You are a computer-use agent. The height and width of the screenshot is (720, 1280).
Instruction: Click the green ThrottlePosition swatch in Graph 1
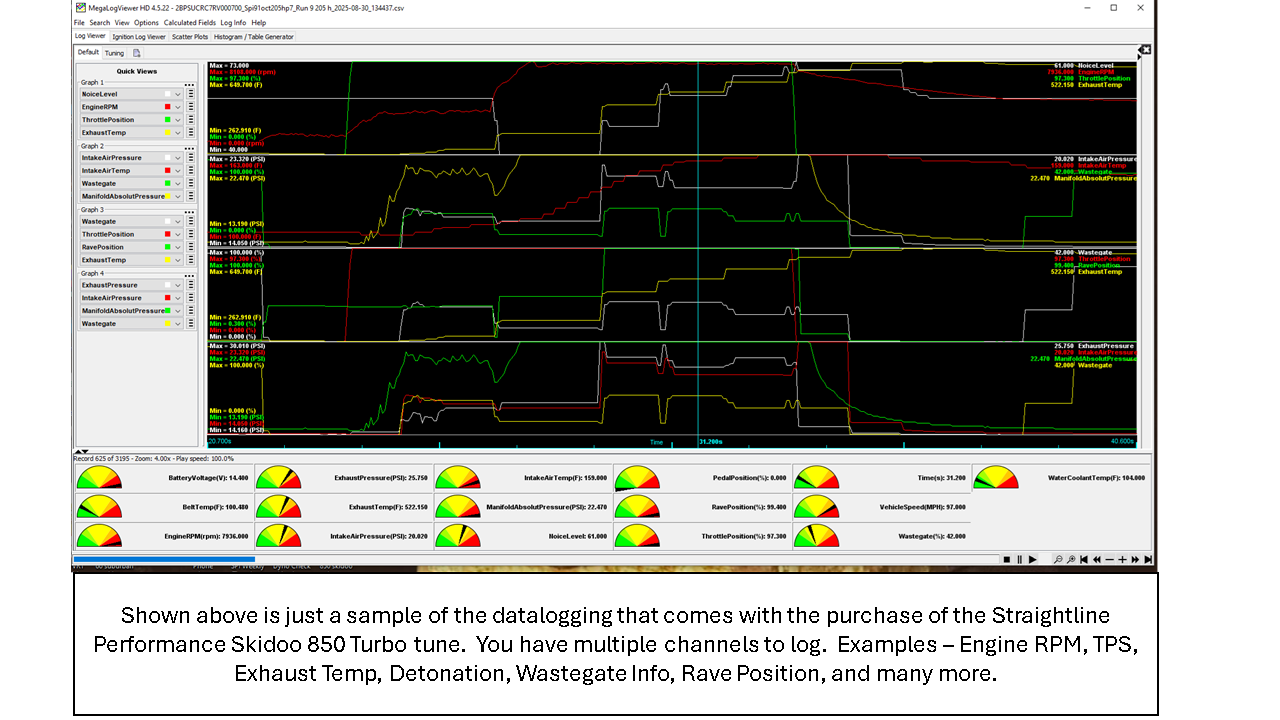[x=168, y=120]
